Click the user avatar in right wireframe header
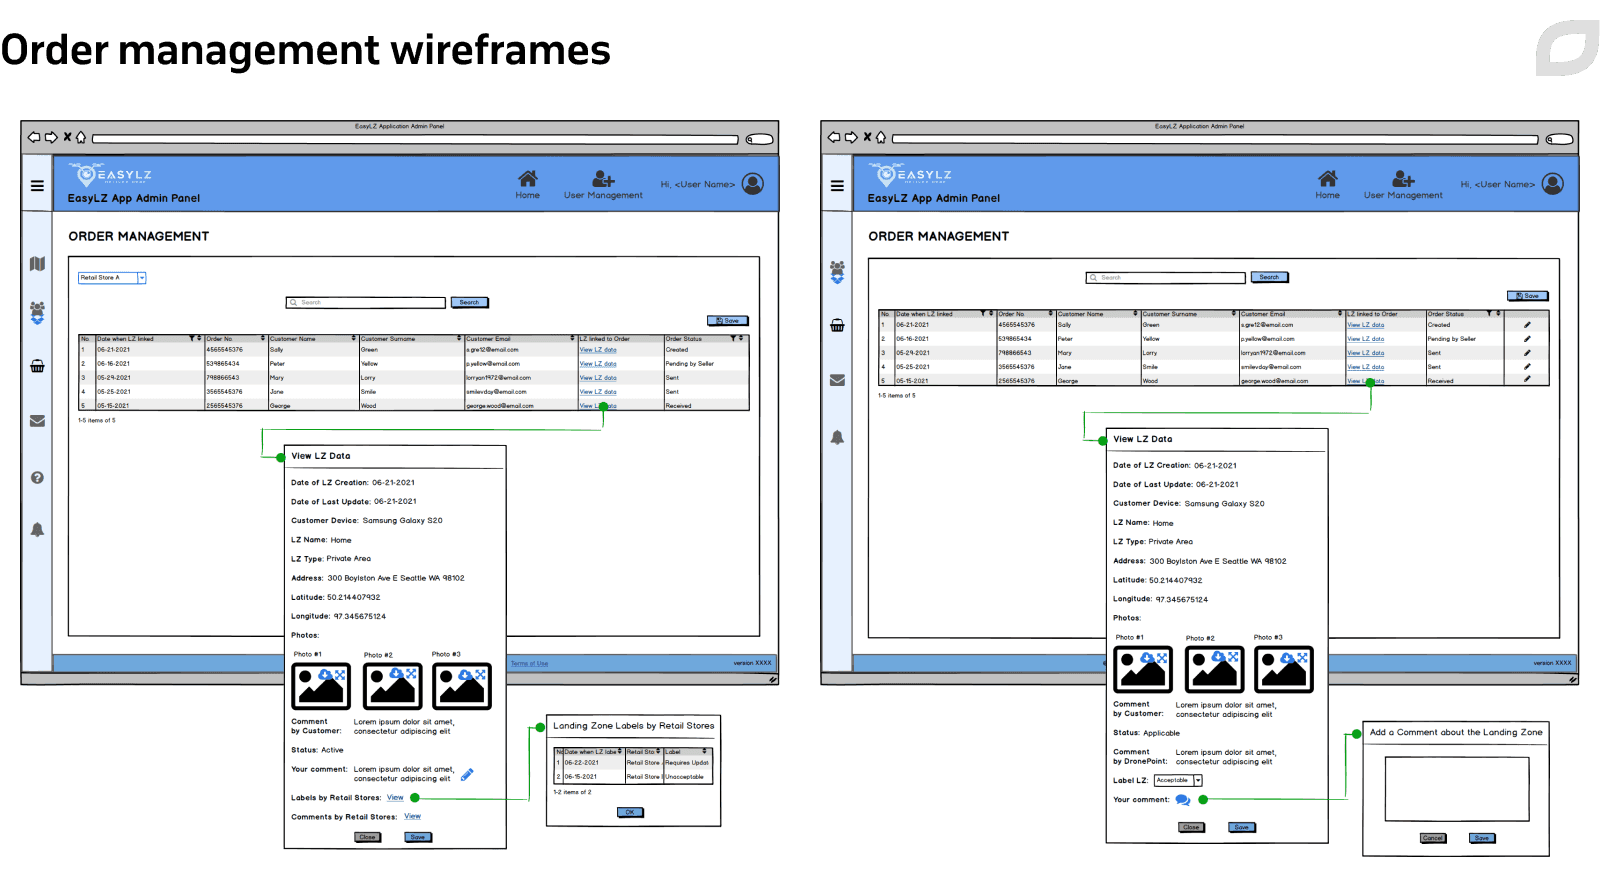Viewport: 1600px width, 880px height. click(x=1553, y=184)
